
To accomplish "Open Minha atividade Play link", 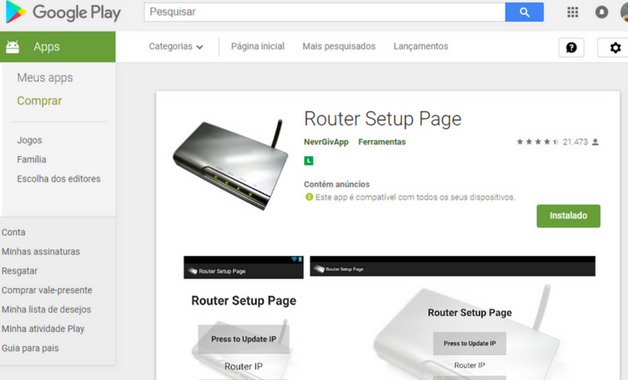I will tap(43, 329).
